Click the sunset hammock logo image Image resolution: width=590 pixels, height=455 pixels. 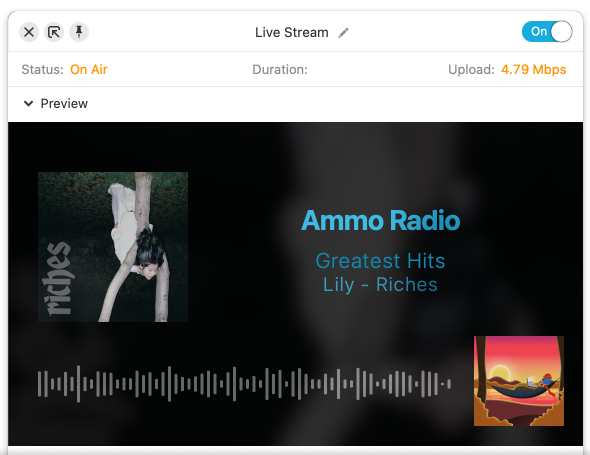click(519, 381)
